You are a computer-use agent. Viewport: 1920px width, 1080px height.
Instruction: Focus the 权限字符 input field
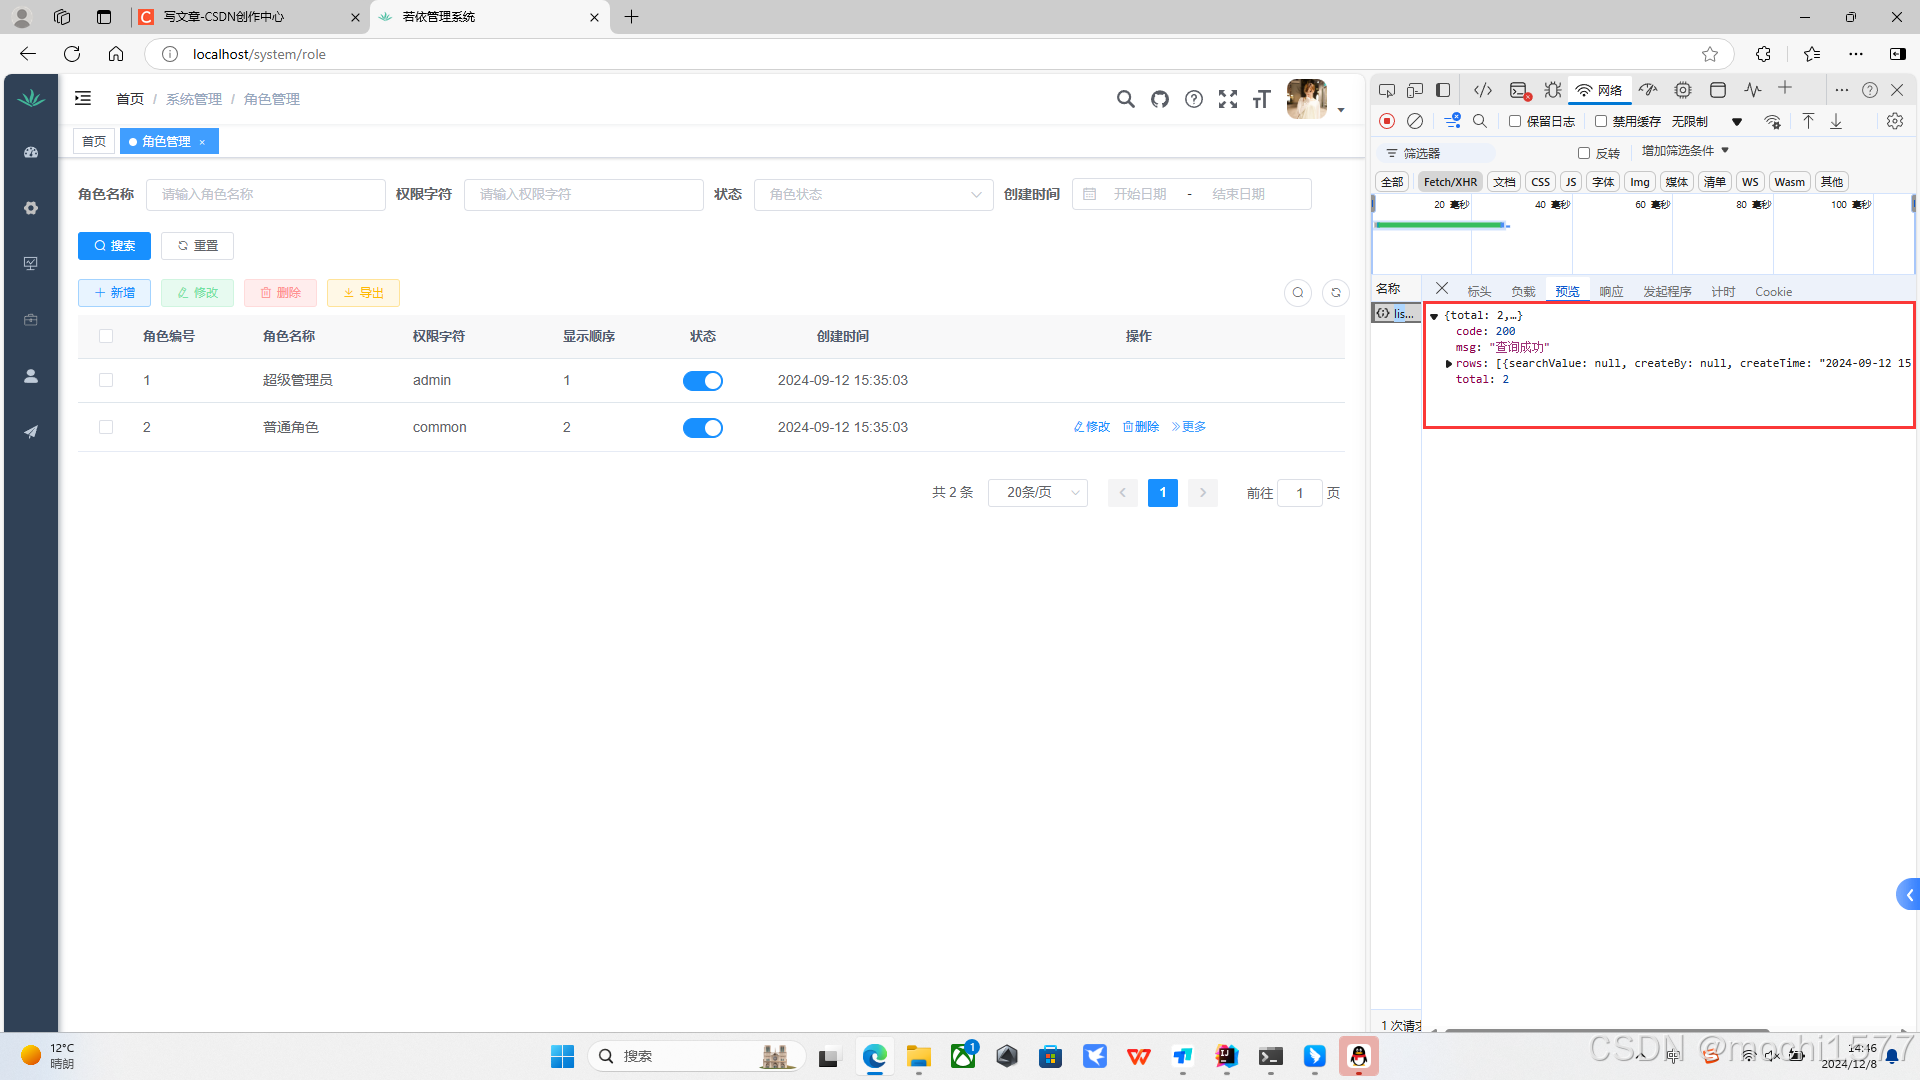click(584, 194)
